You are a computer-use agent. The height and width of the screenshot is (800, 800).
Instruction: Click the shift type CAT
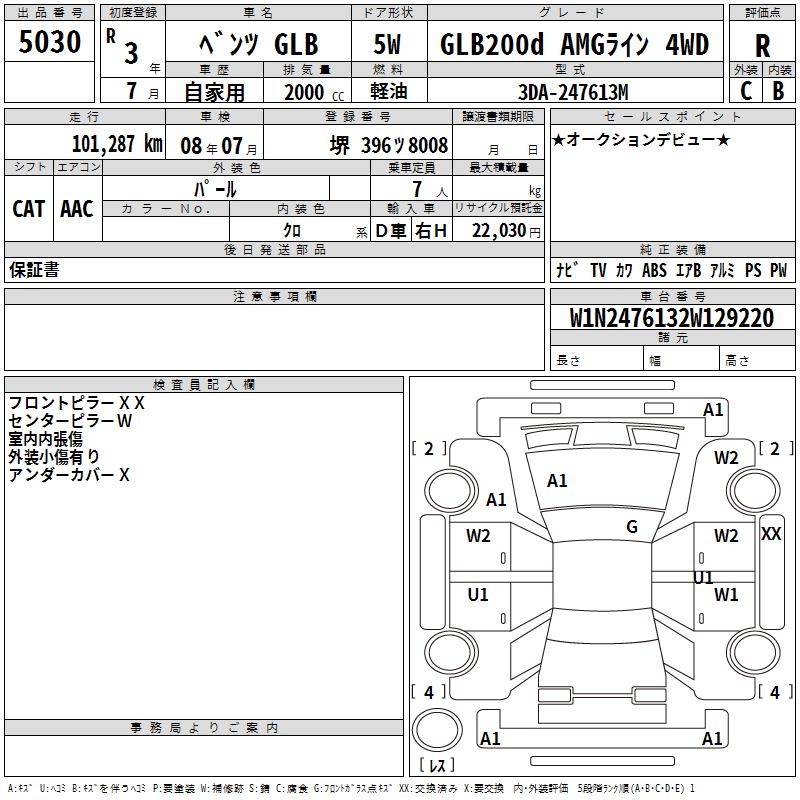point(29,209)
